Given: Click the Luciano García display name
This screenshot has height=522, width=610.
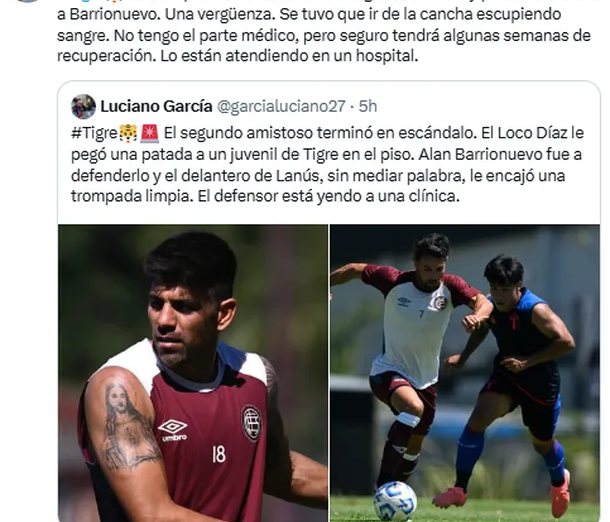Looking at the screenshot, I should tap(156, 106).
